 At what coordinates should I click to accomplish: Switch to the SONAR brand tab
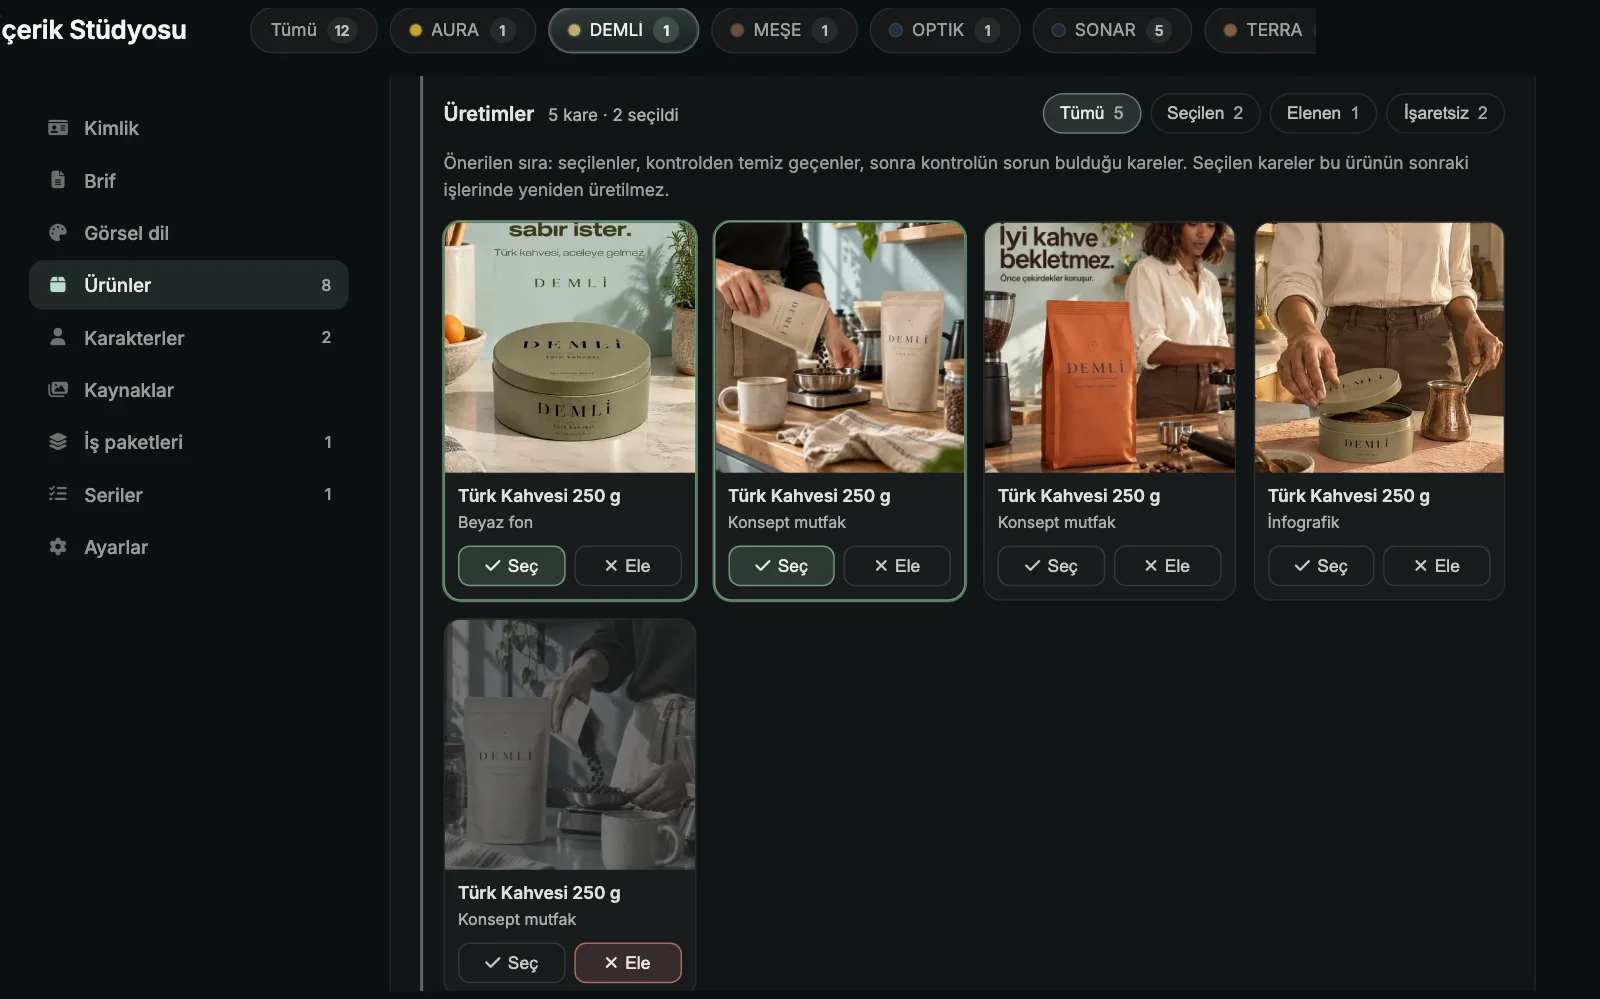click(1112, 30)
